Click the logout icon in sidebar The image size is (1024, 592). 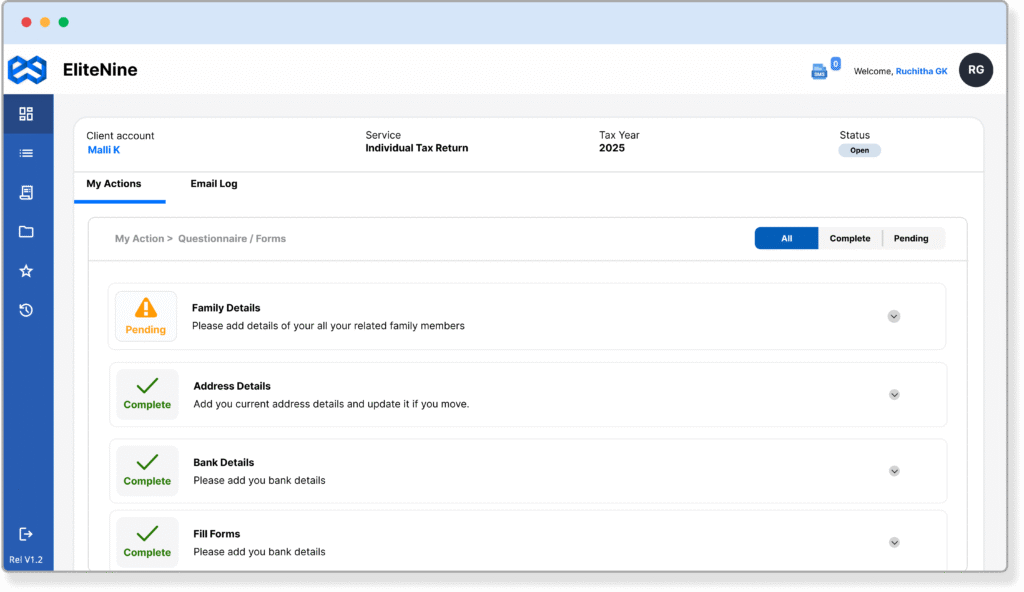pos(26,534)
